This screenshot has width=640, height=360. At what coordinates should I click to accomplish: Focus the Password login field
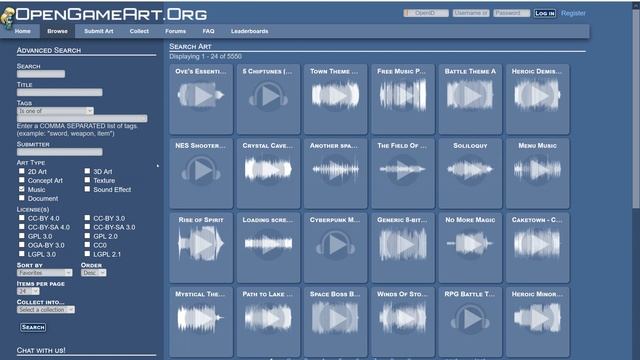pyautogui.click(x=511, y=13)
